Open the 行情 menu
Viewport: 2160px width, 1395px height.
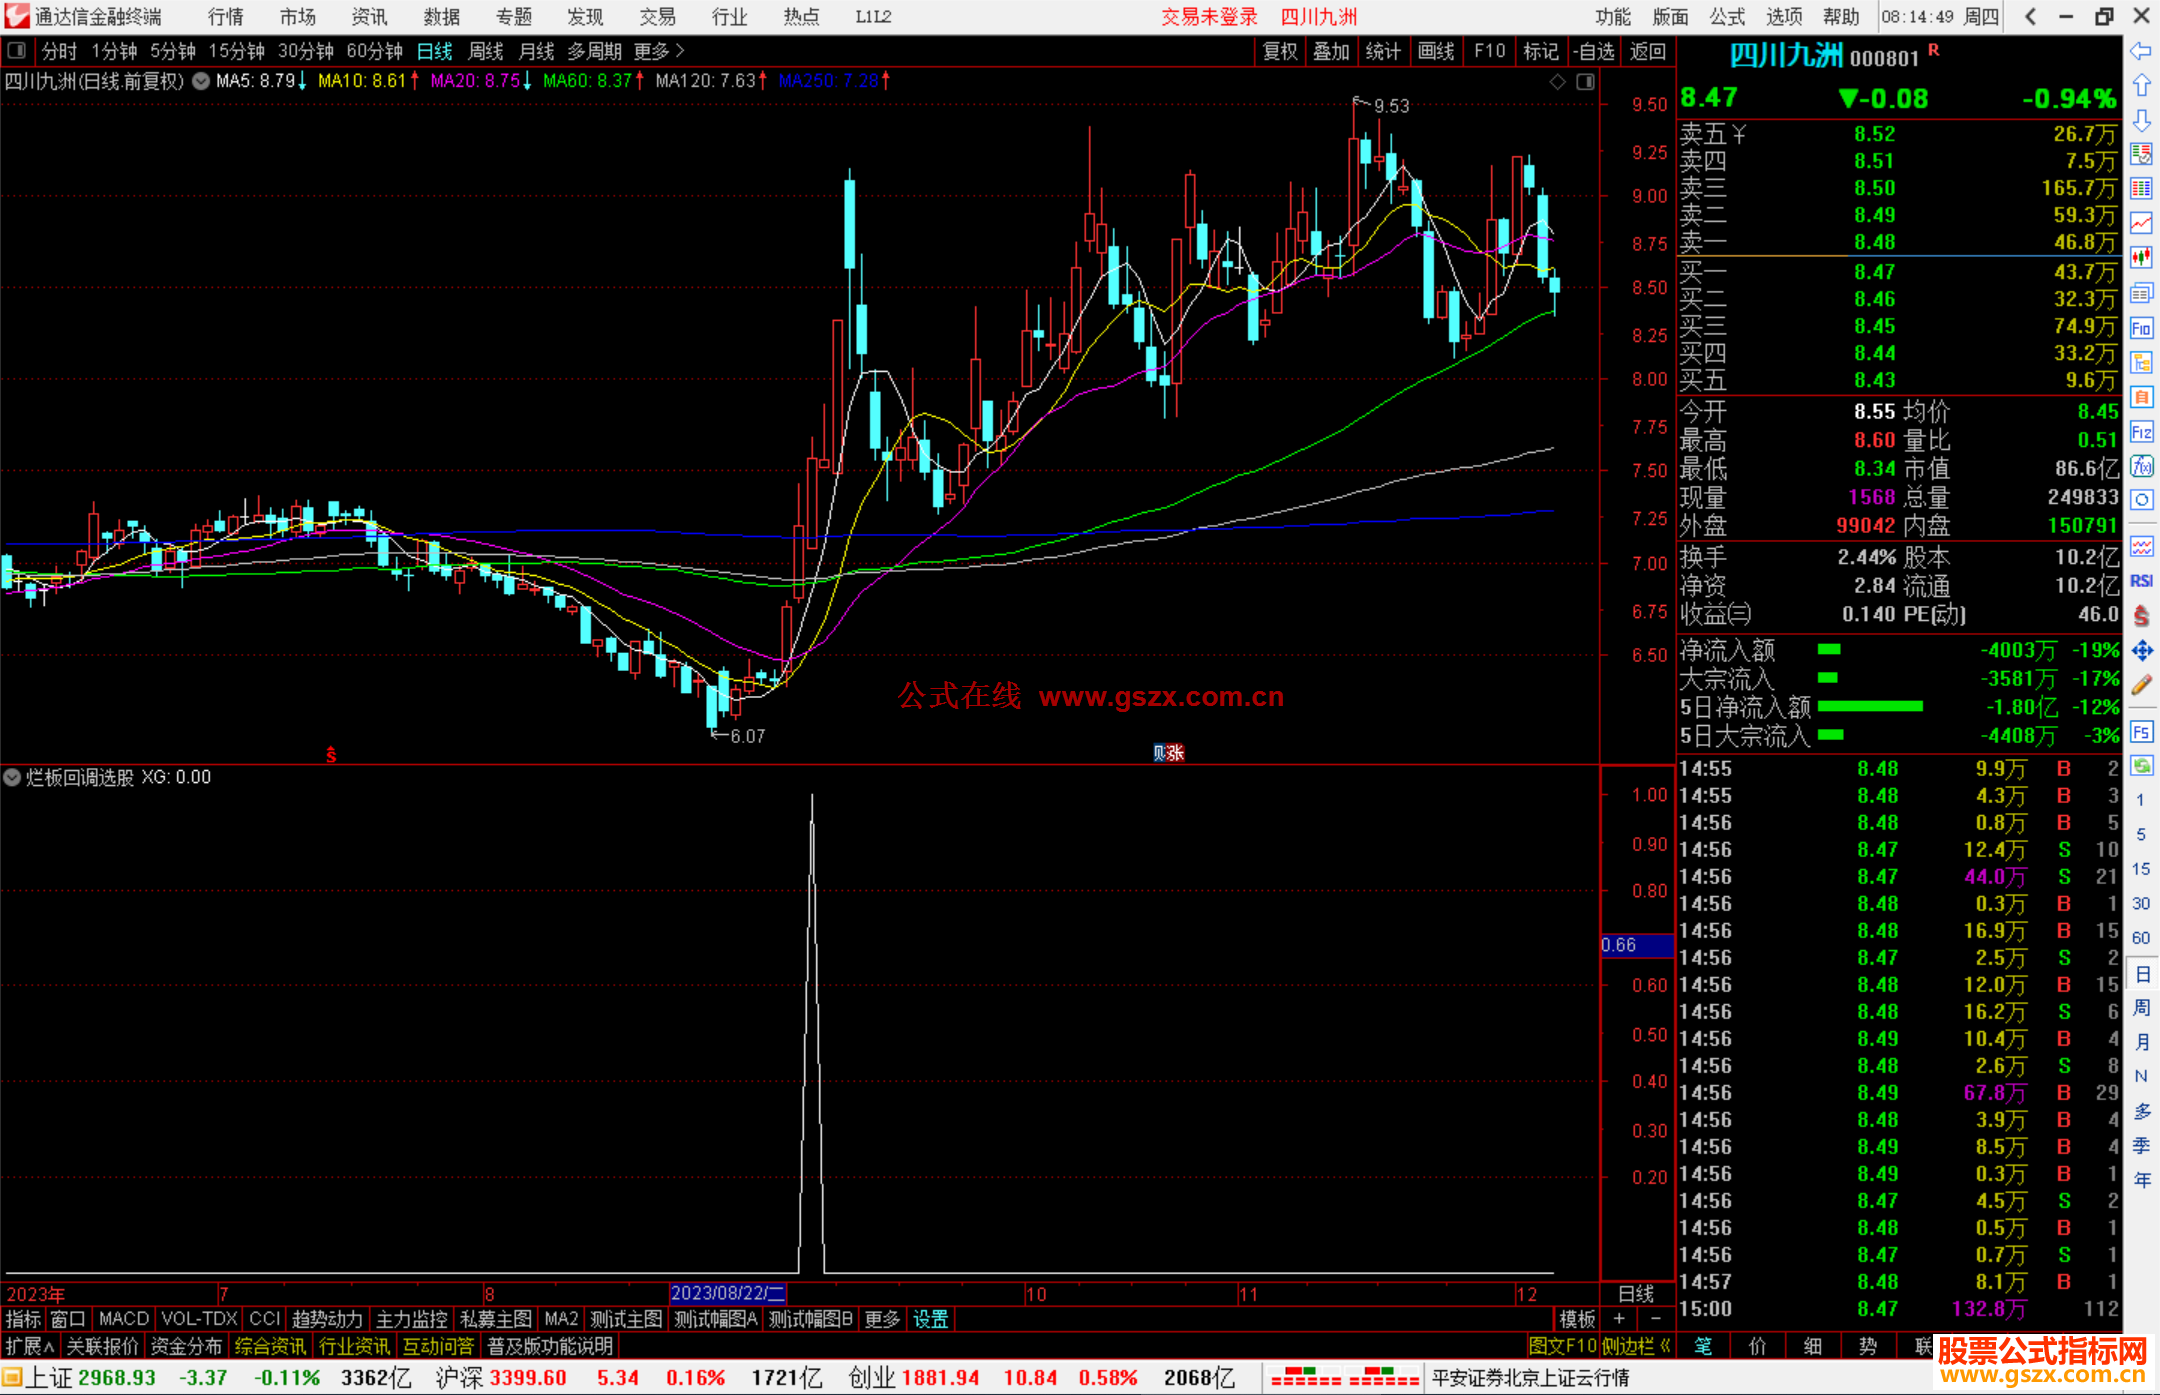point(225,17)
